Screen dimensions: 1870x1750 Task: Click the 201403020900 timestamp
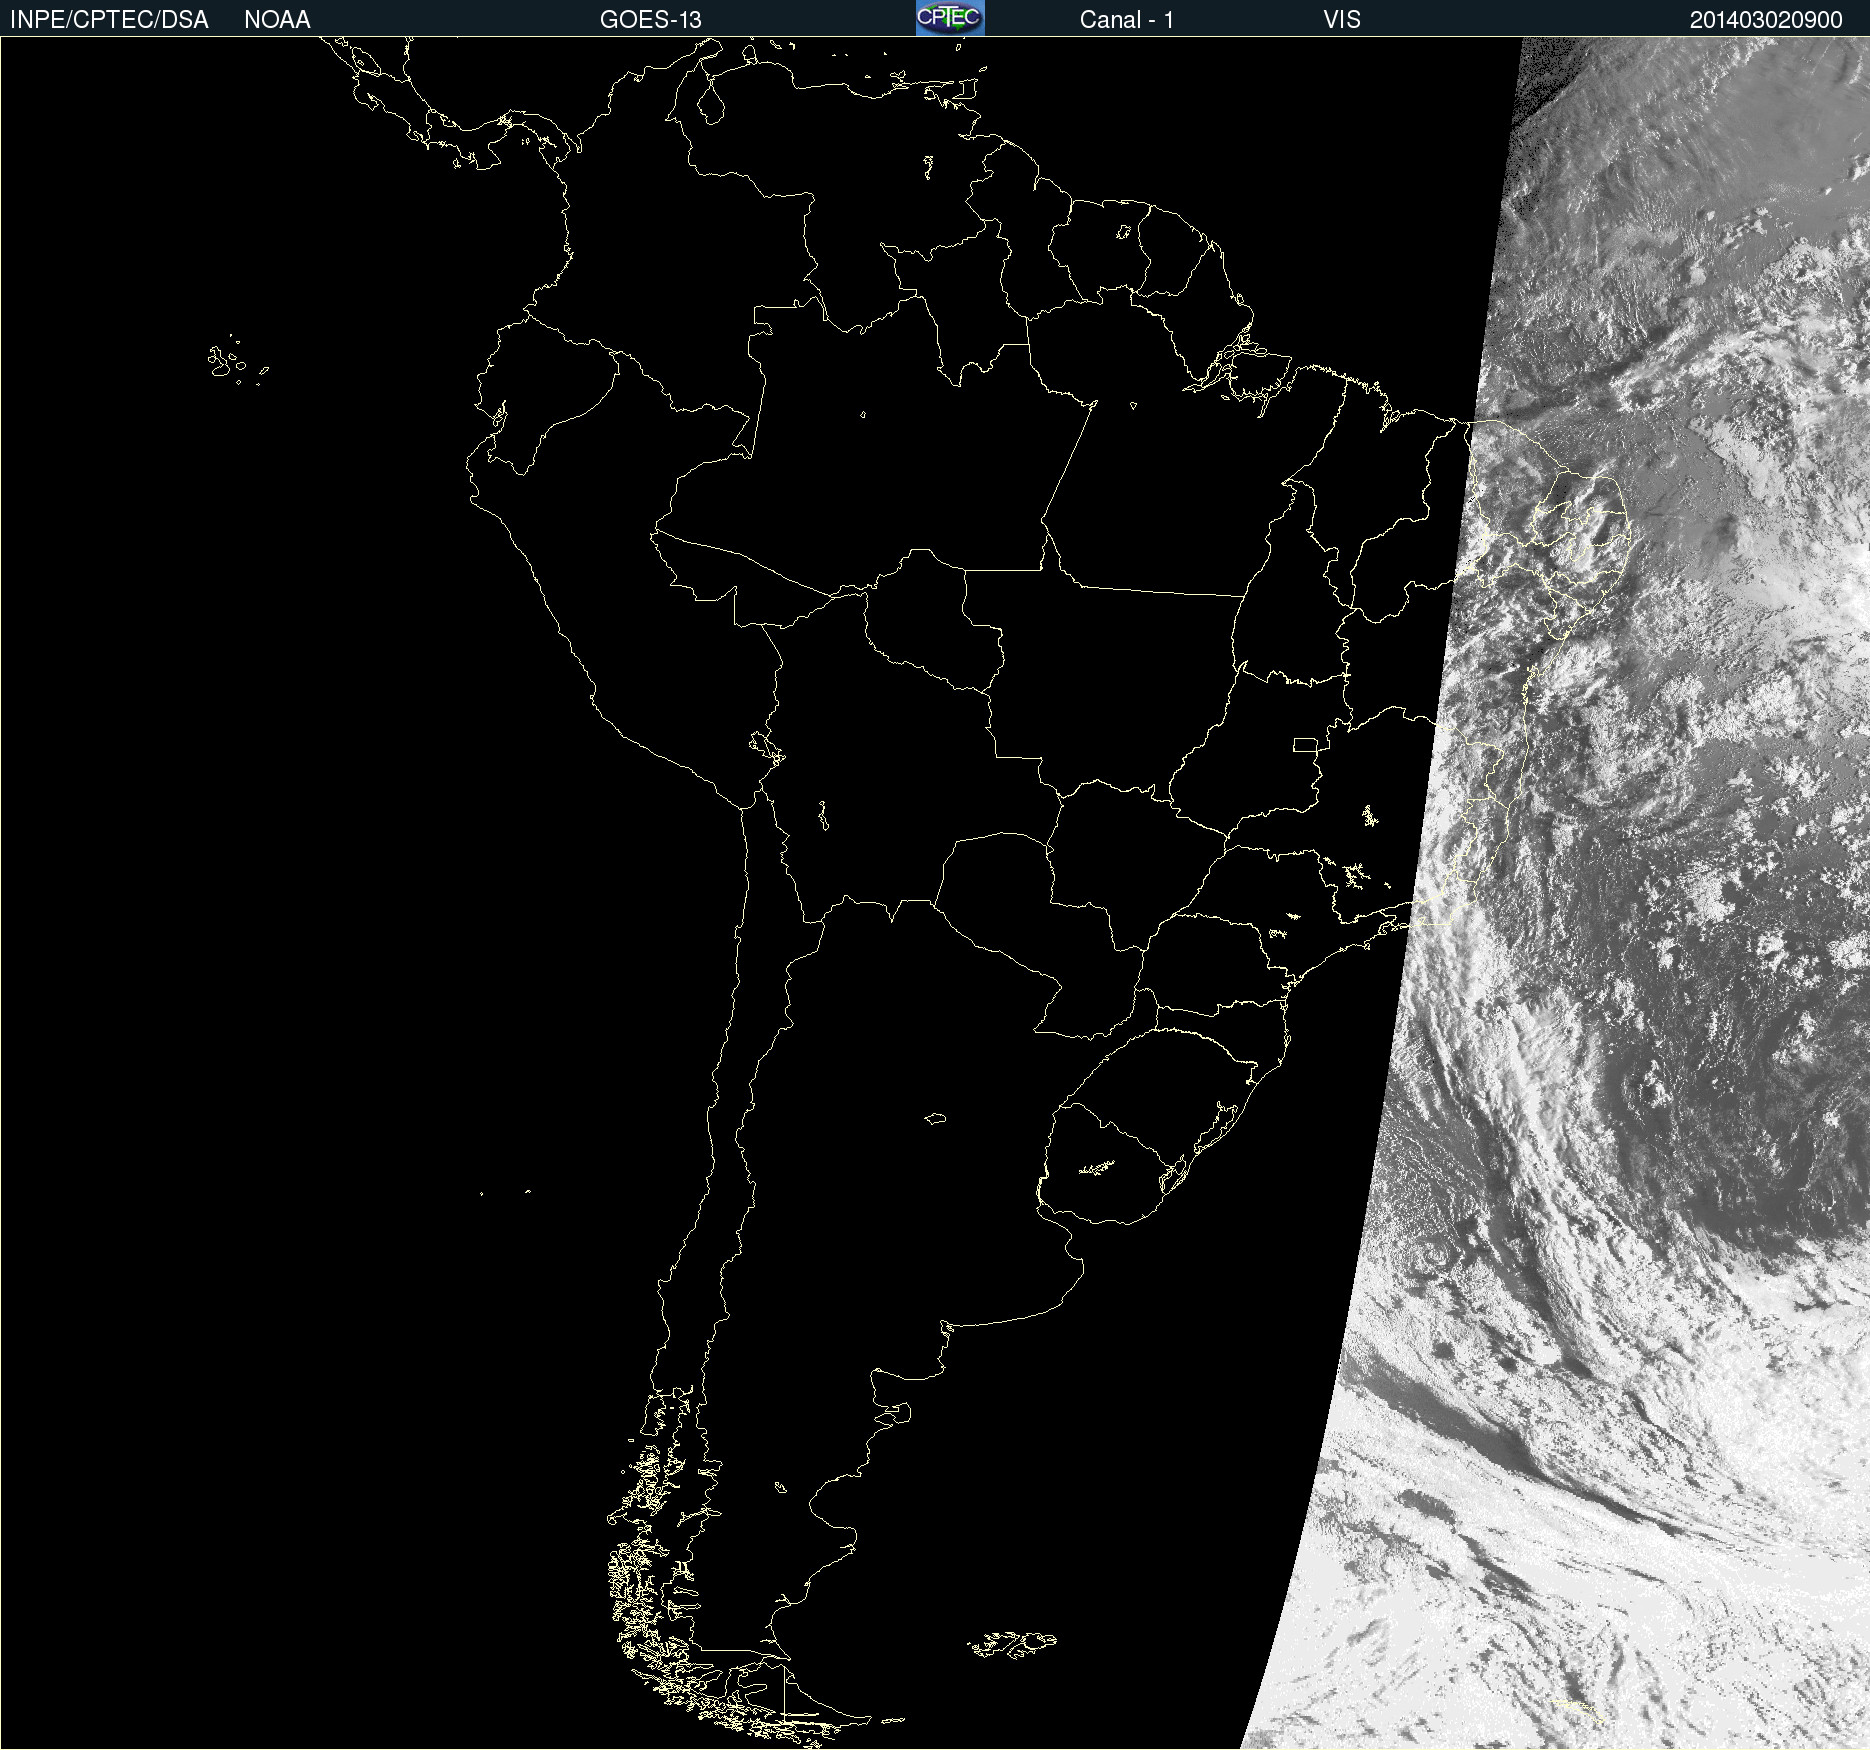click(1766, 20)
